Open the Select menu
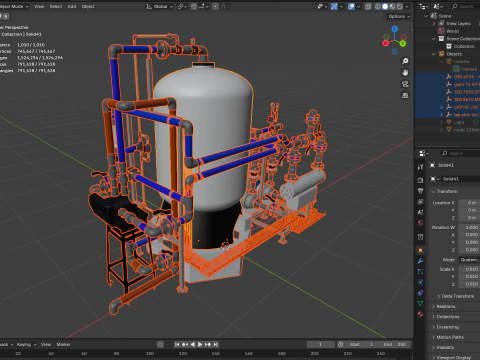The width and height of the screenshot is (480, 360). pyautogui.click(x=56, y=6)
